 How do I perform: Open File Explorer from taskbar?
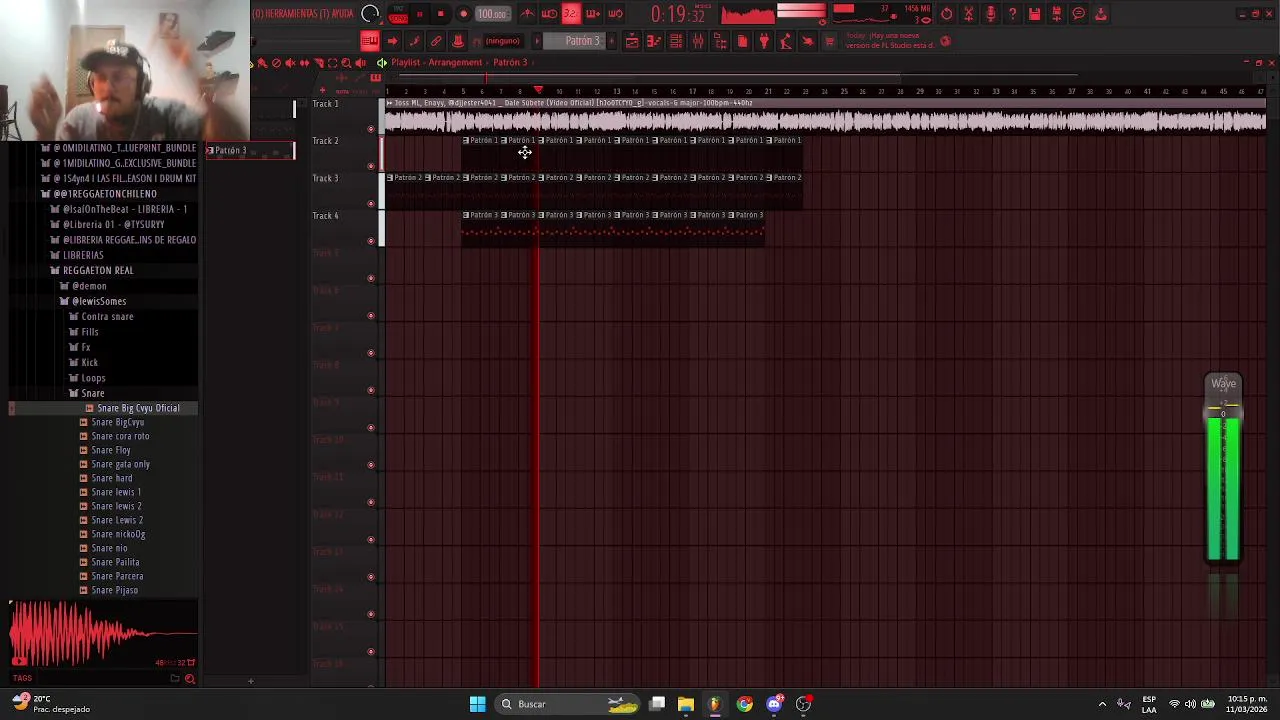click(x=685, y=704)
